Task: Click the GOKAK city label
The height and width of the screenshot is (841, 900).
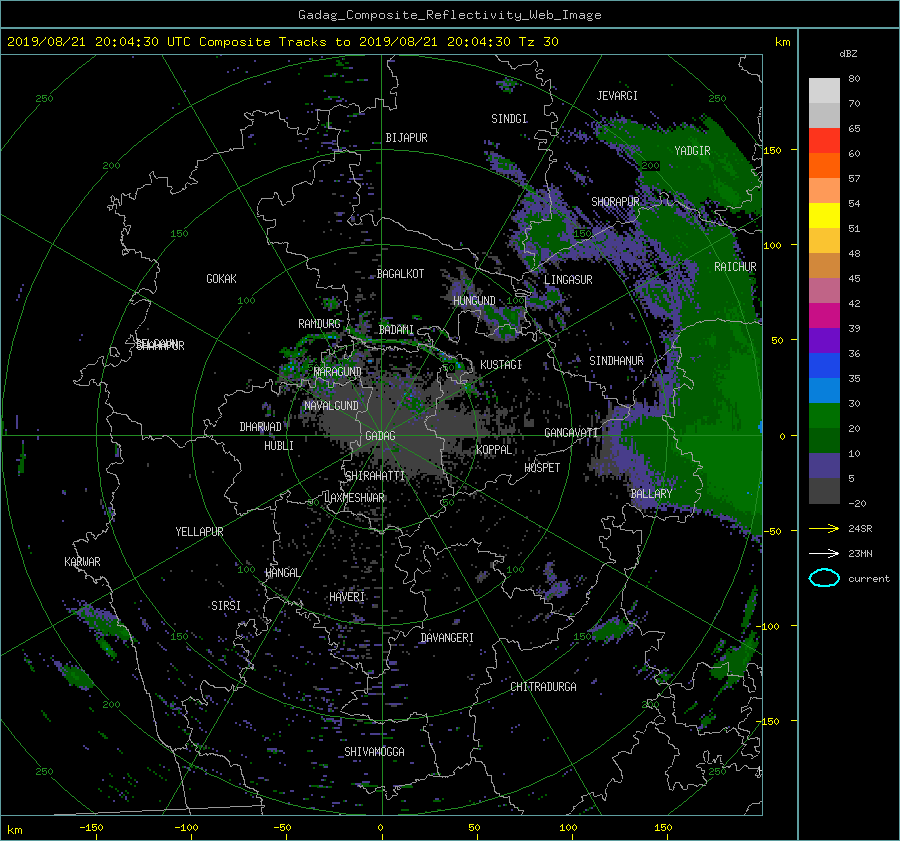Action: click(x=222, y=278)
